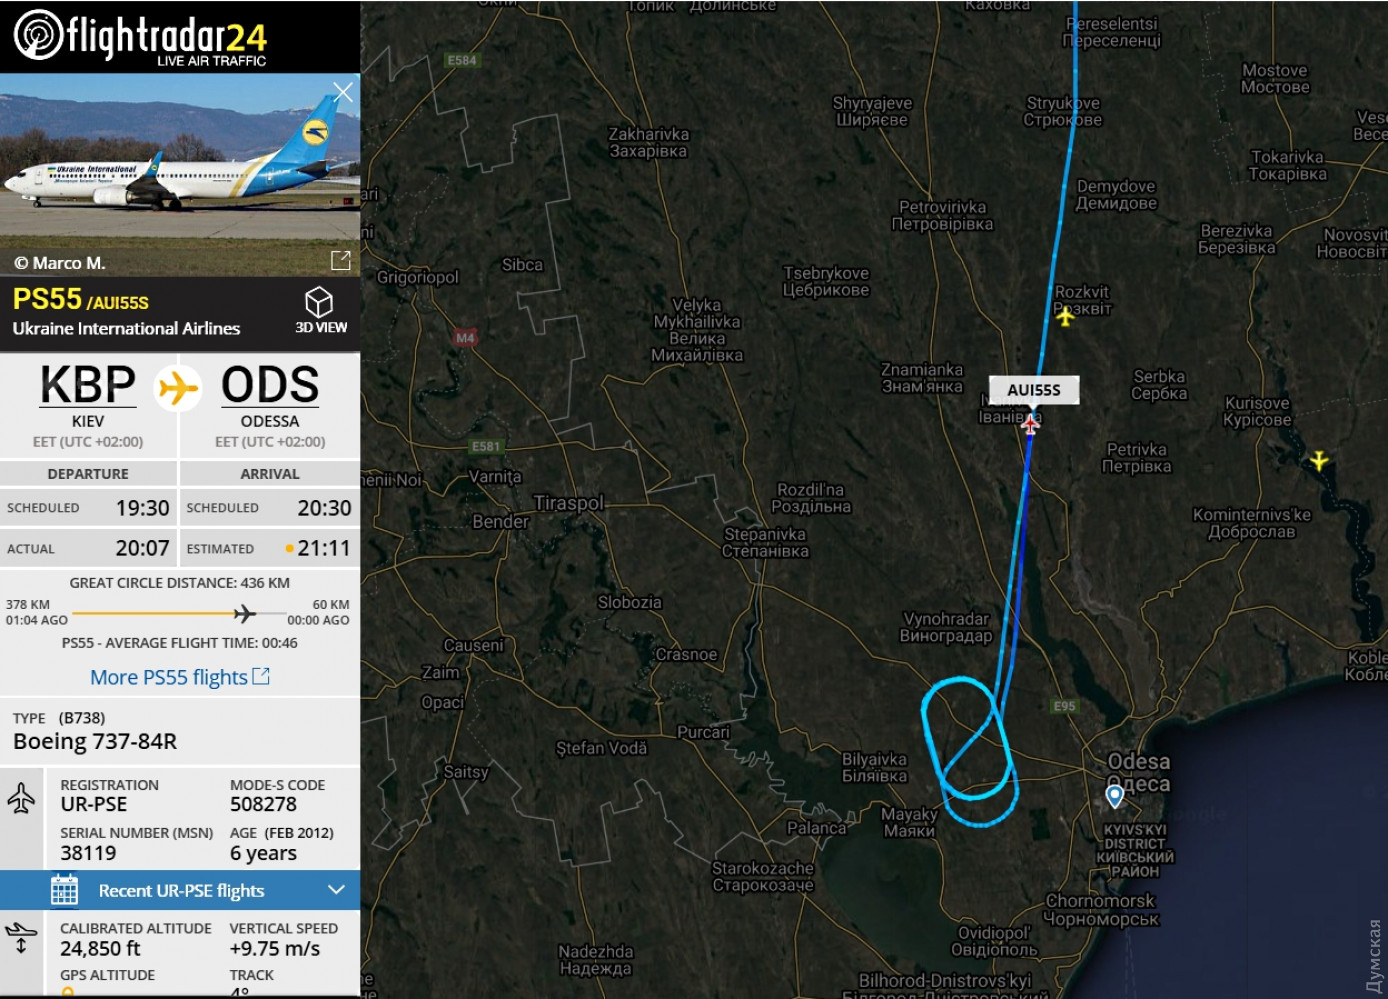Expand Recent UR-PSE flights section
Image resolution: width=1388 pixels, height=999 pixels.
pyautogui.click(x=180, y=890)
